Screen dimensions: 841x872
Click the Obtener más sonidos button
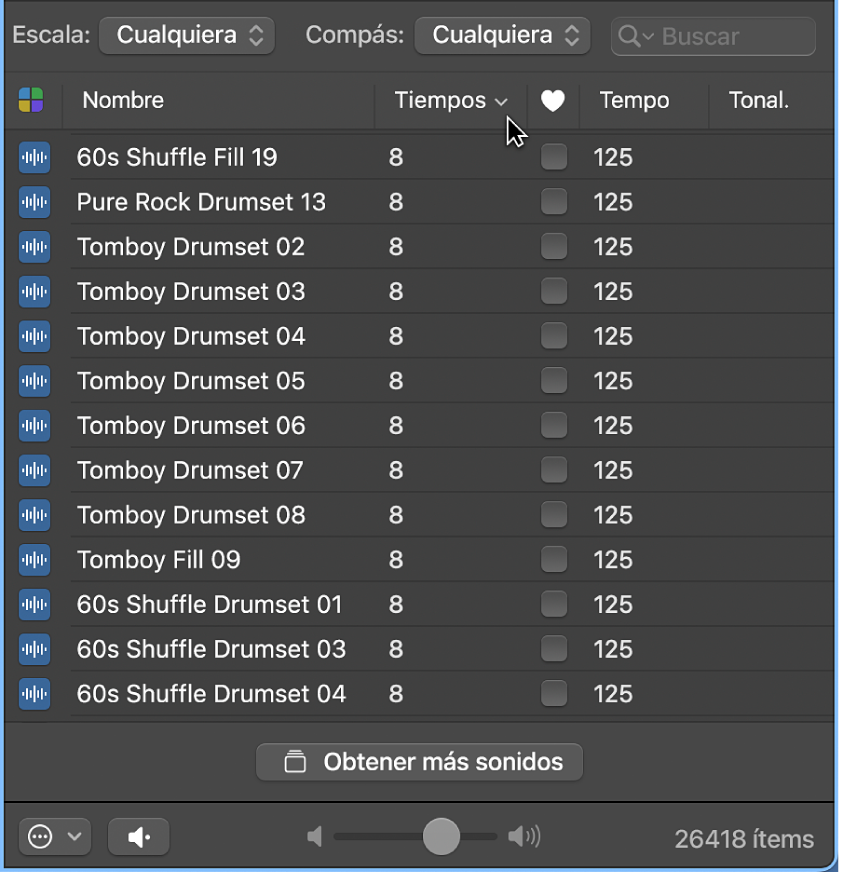pyautogui.click(x=420, y=762)
